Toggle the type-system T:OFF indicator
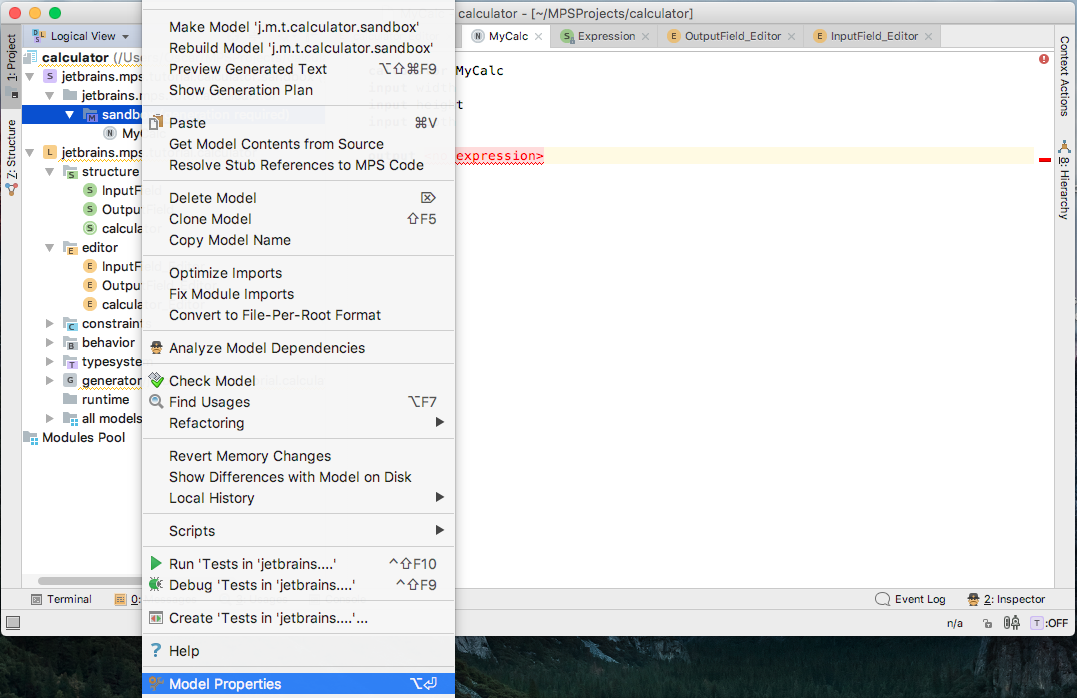 pos(1050,623)
